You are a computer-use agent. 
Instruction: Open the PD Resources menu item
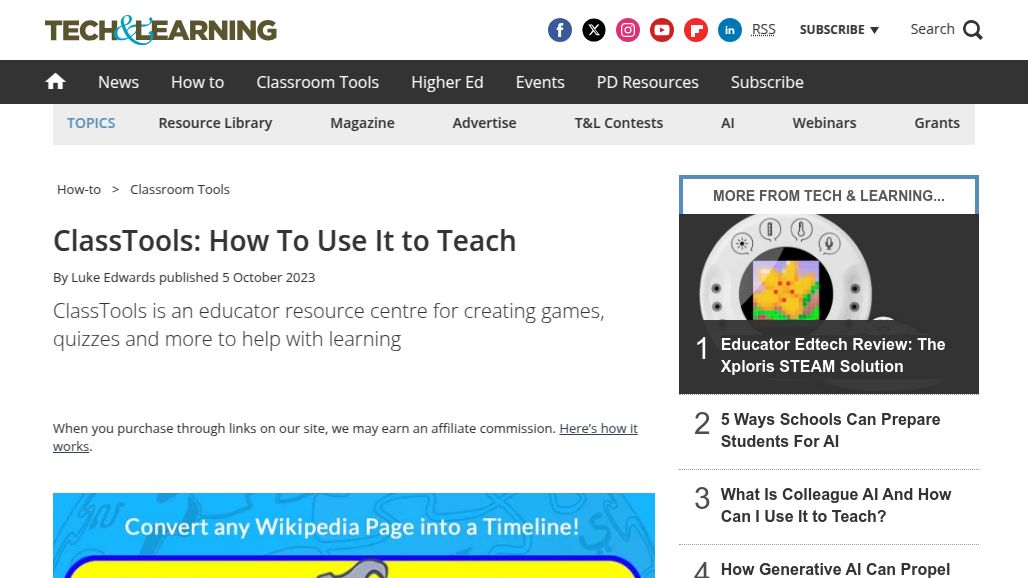coord(647,82)
